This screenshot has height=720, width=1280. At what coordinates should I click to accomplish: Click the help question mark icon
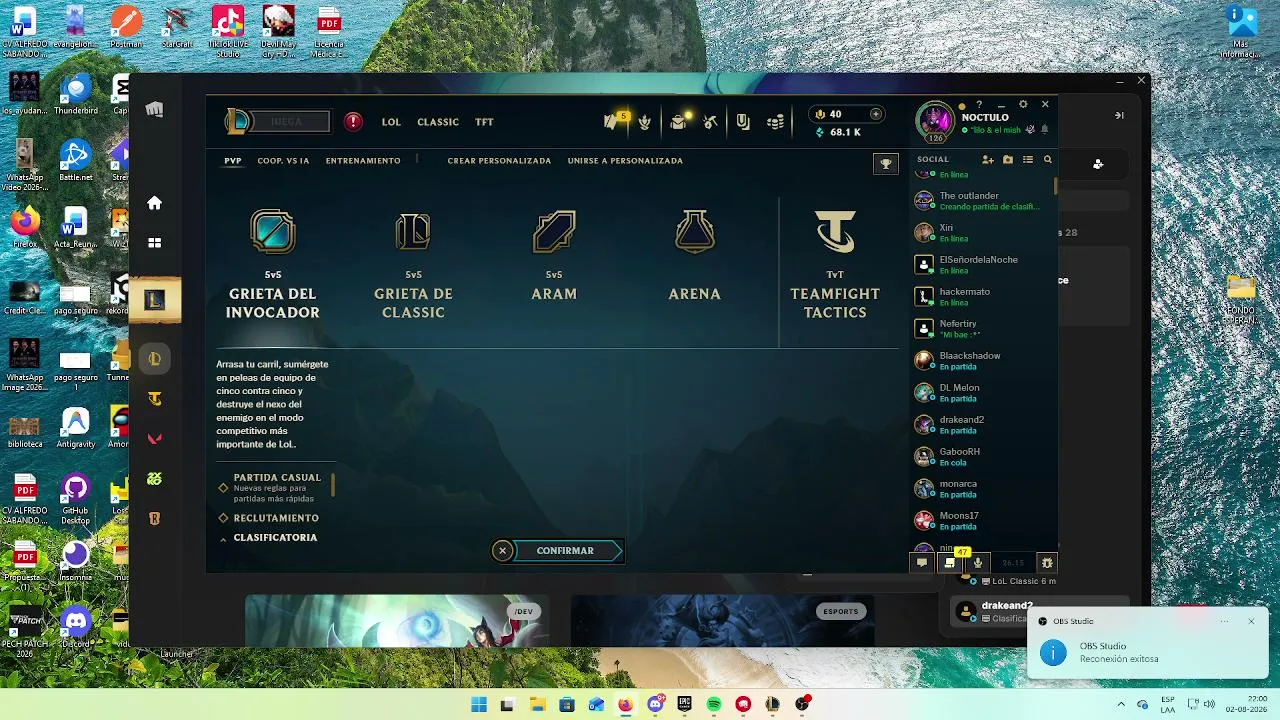pos(979,104)
